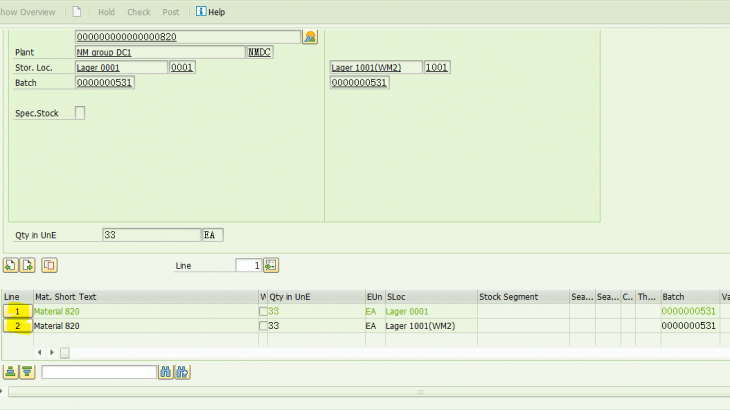This screenshot has width=730, height=410.
Task: Click the go-to-line icon next to Line field
Action: [x=271, y=265]
